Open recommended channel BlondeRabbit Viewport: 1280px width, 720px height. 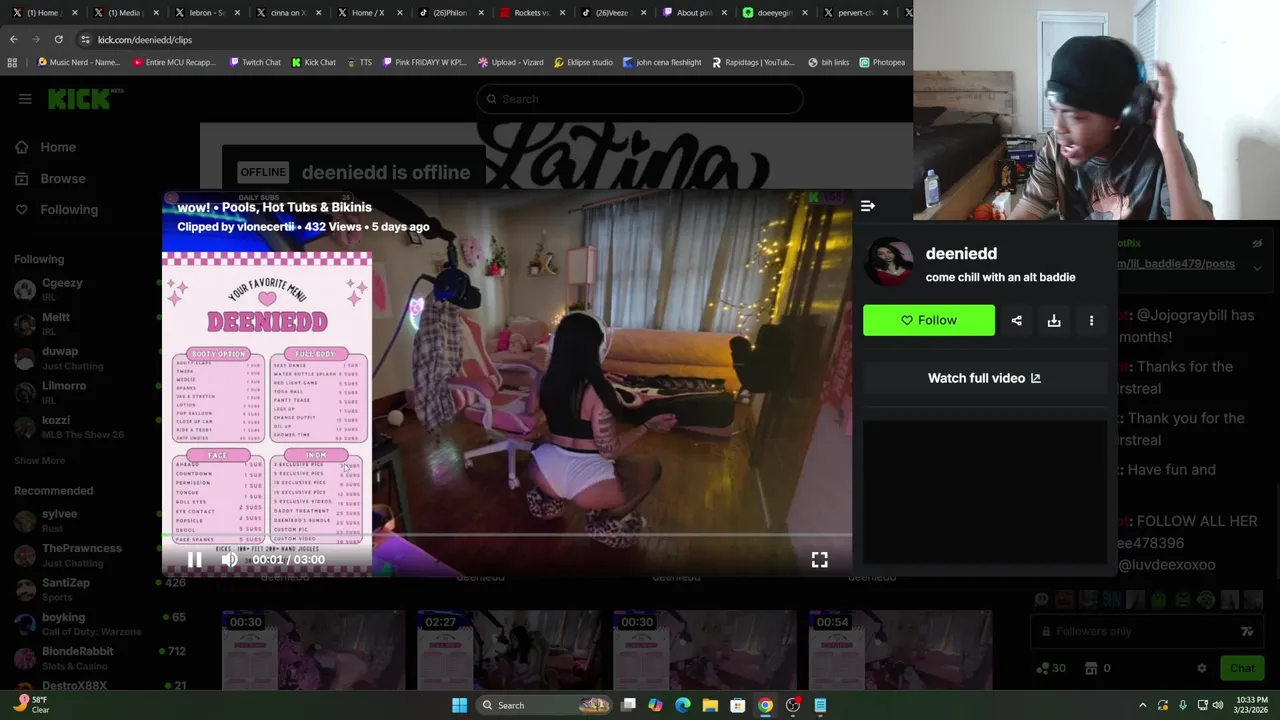[80, 658]
